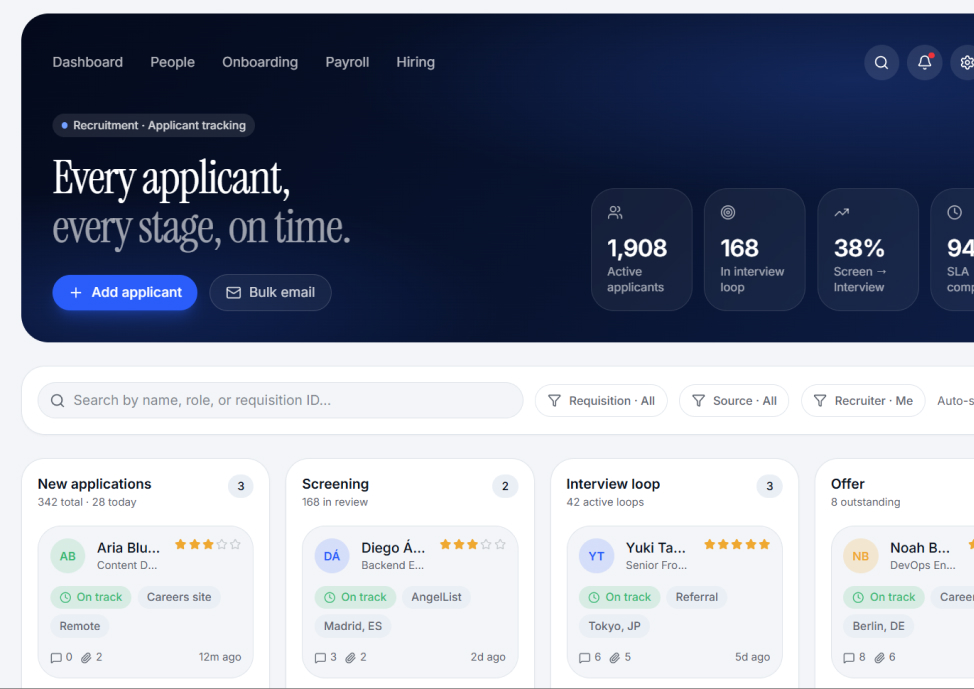The image size is (974, 689).
Task: Click Yuki's five-star rating
Action: coord(737,545)
